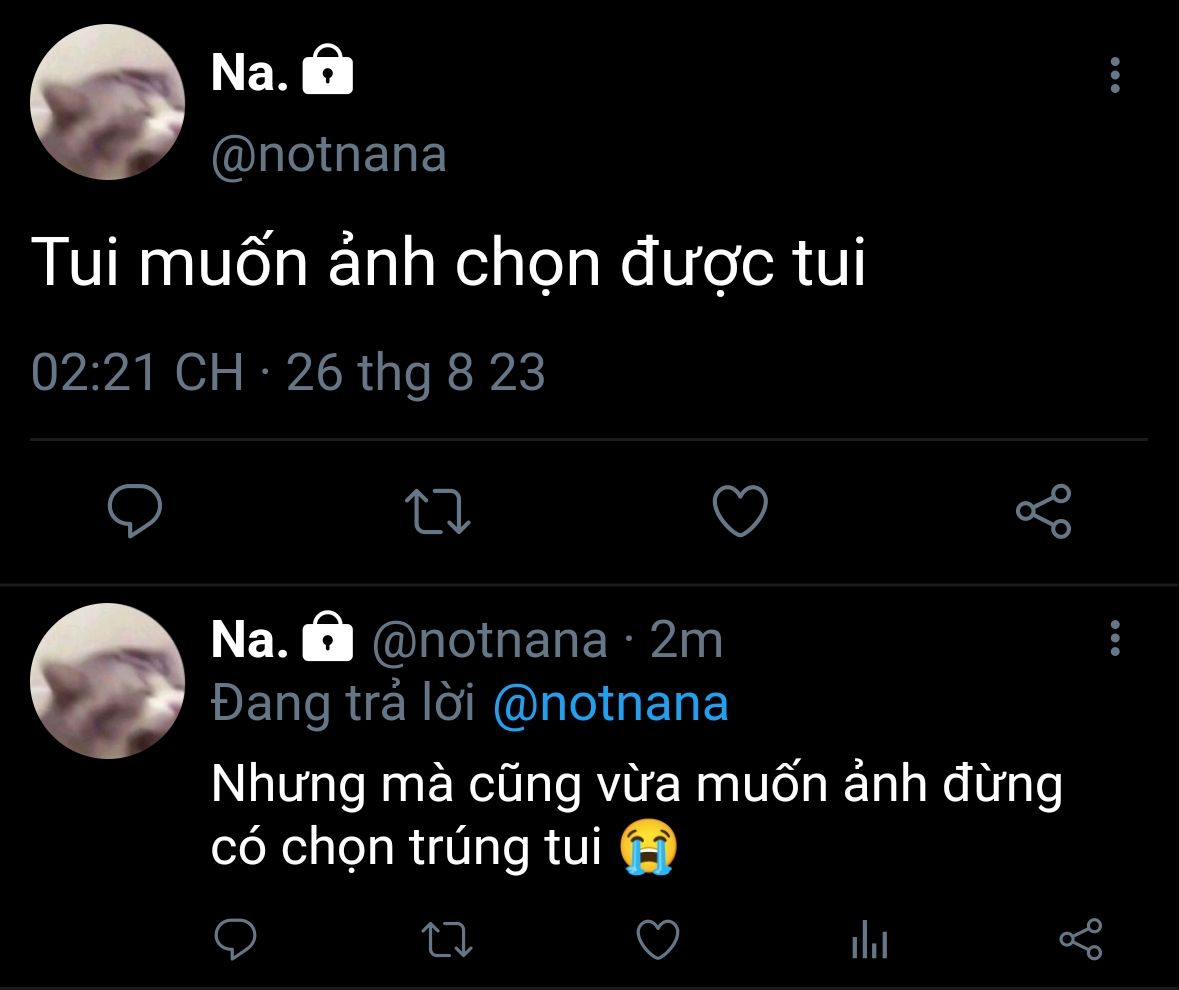
Task: Retweet the reply tweet
Action: (x=447, y=940)
